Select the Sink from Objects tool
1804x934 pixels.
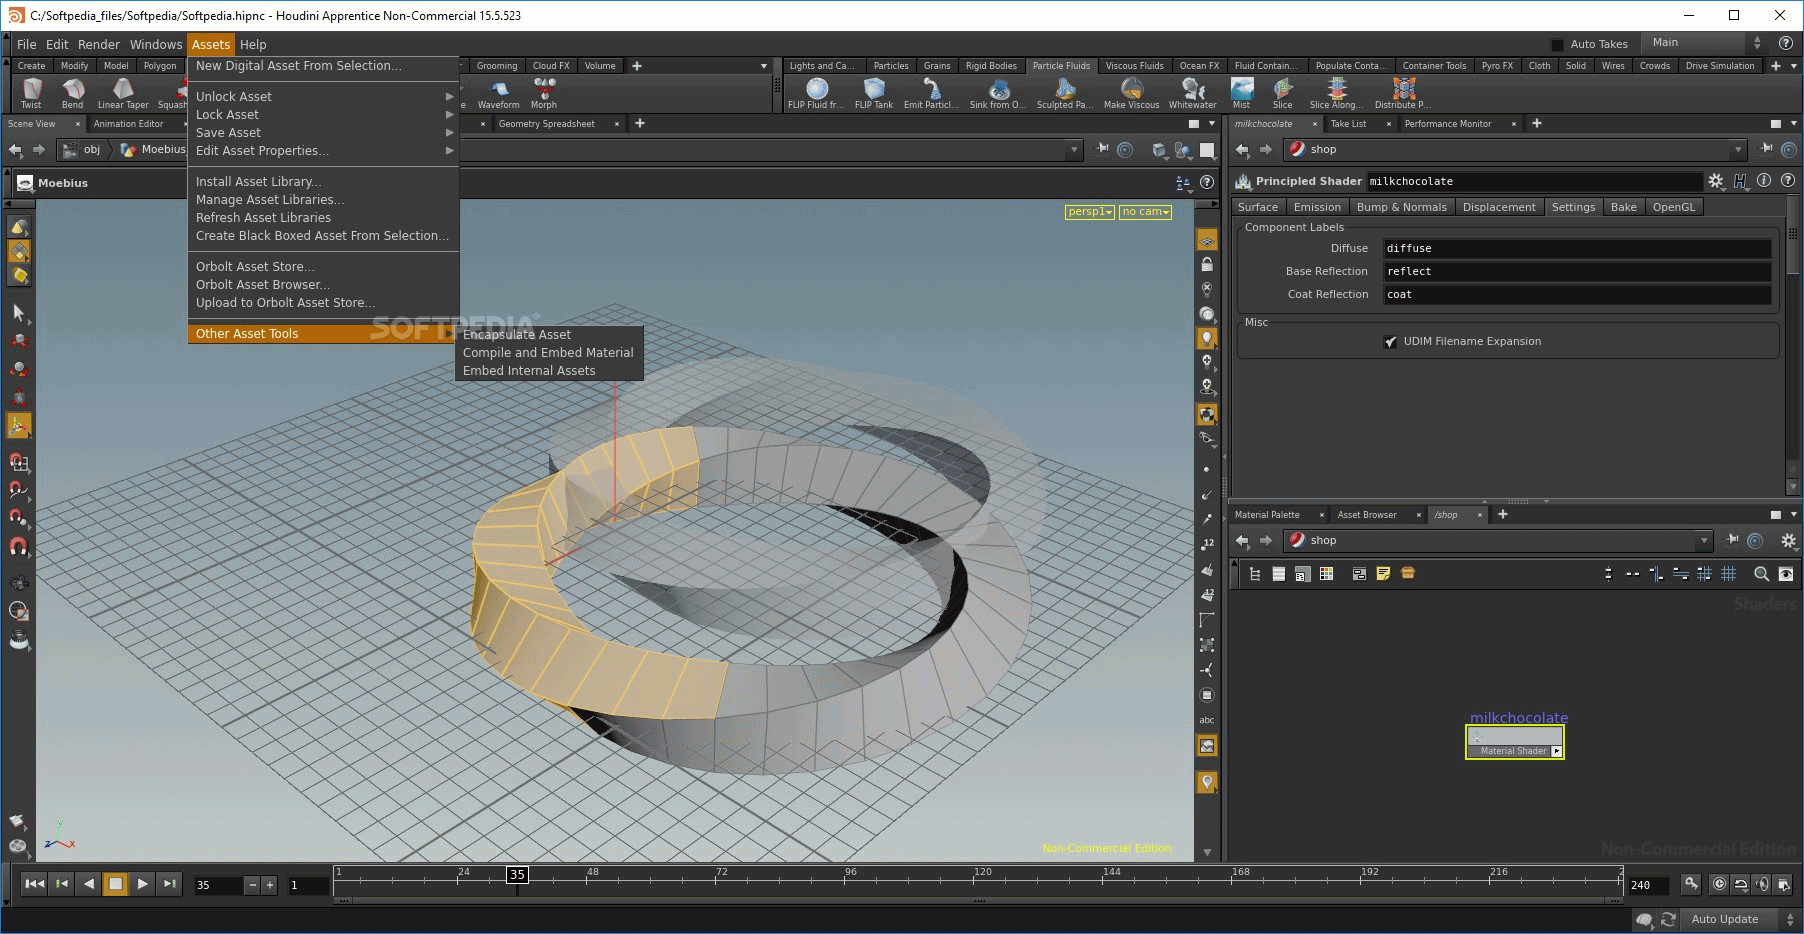coord(998,93)
